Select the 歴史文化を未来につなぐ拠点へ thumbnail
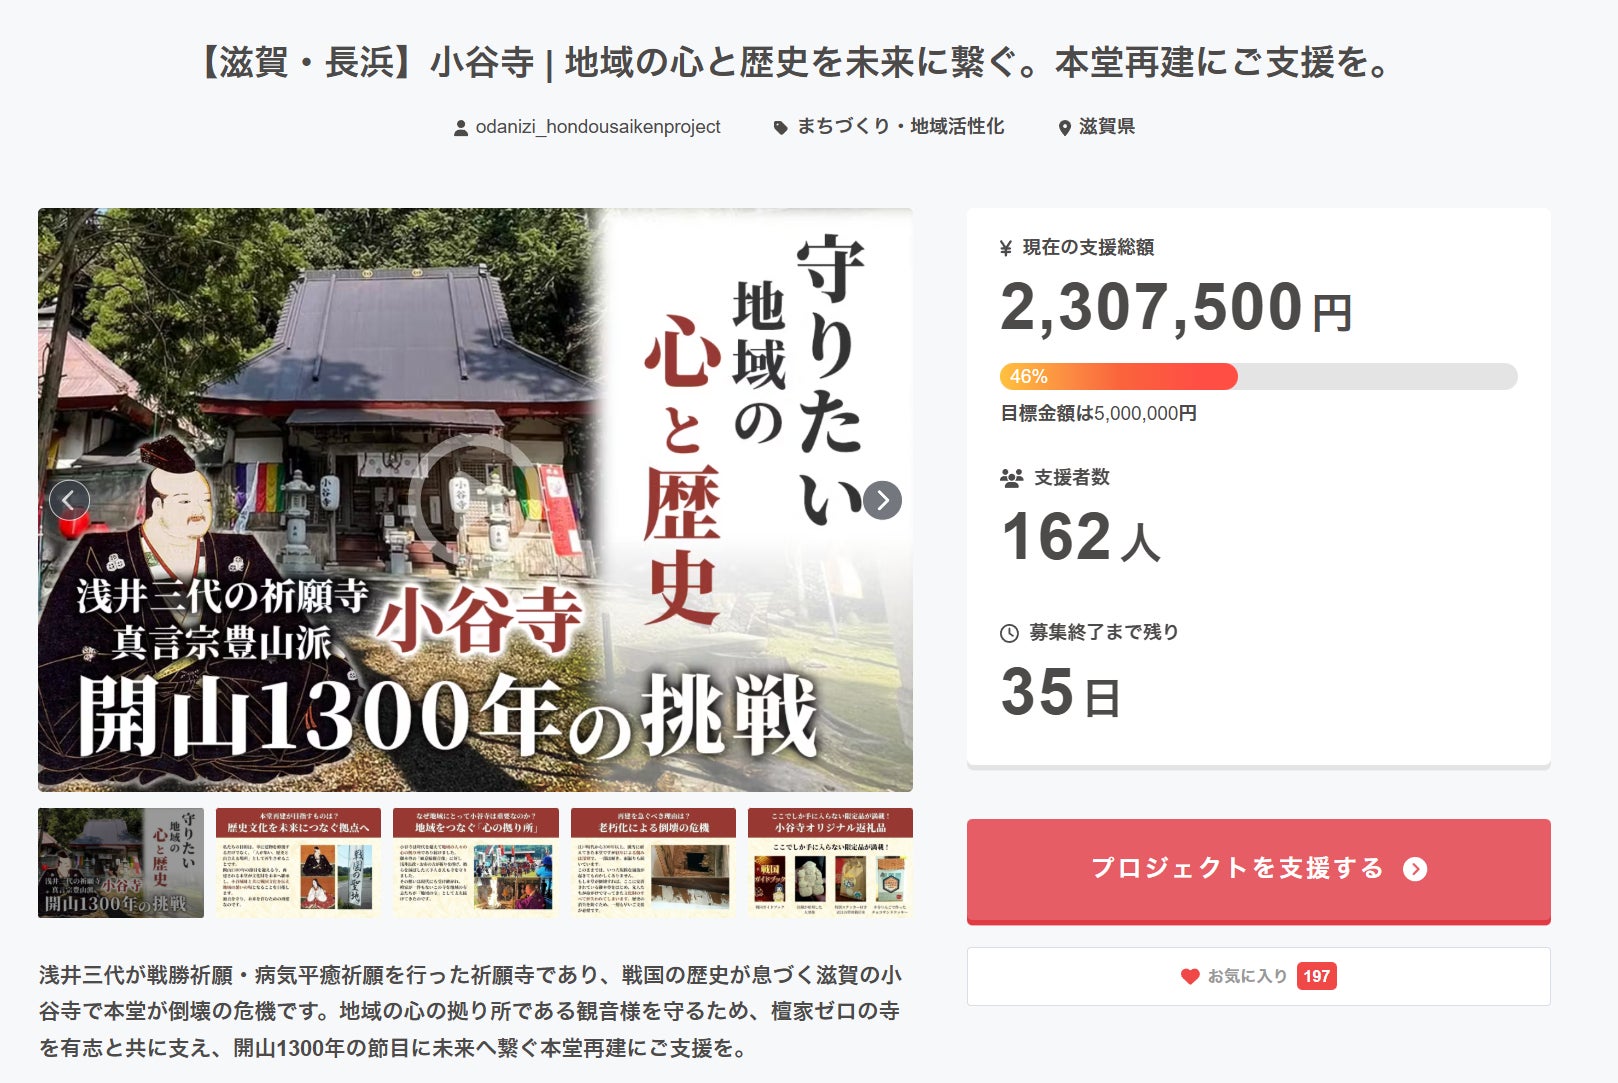1618x1083 pixels. click(298, 863)
